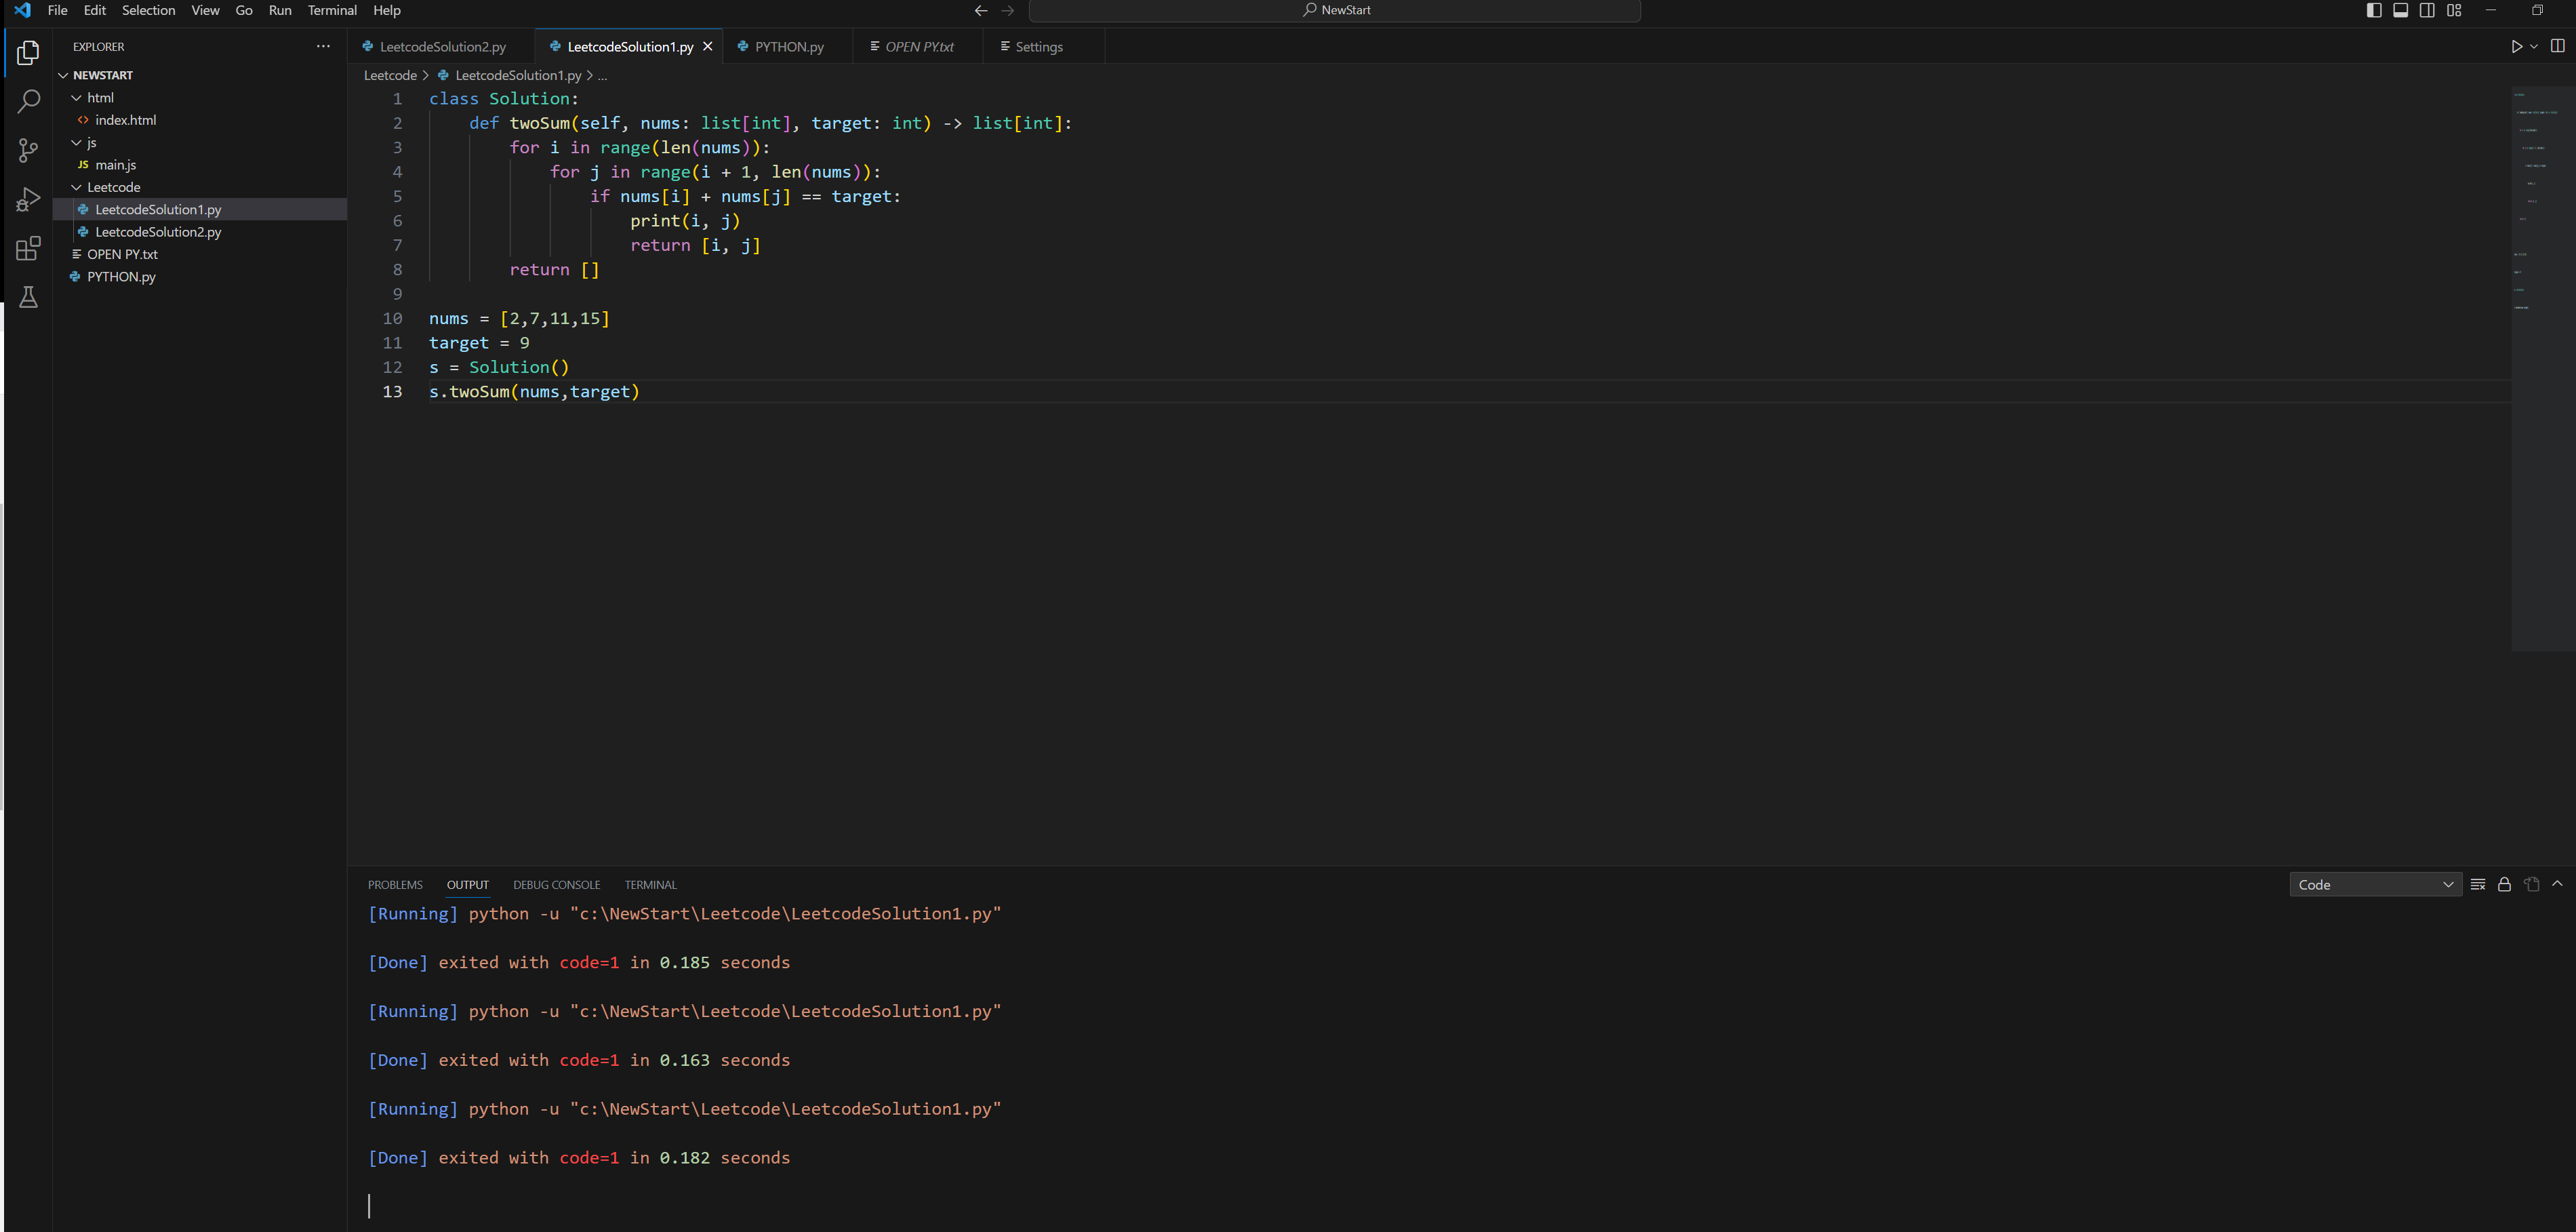Open the run options dropdown arrow
The width and height of the screenshot is (2576, 1232).
pyautogui.click(x=2534, y=46)
